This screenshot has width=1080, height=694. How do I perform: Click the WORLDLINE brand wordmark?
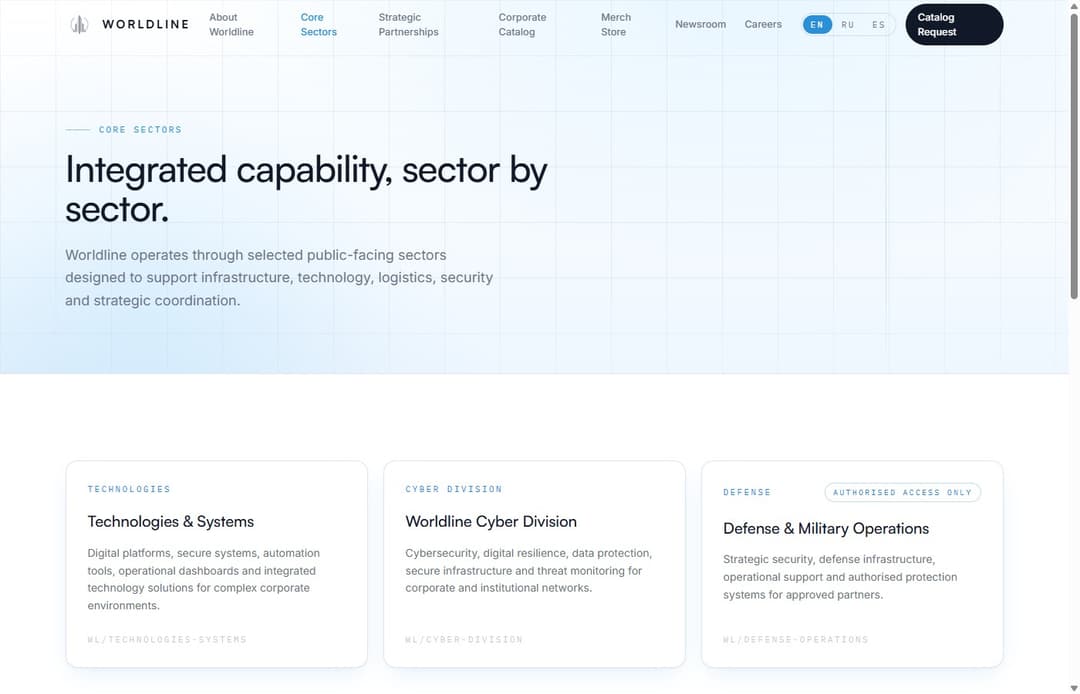click(145, 25)
